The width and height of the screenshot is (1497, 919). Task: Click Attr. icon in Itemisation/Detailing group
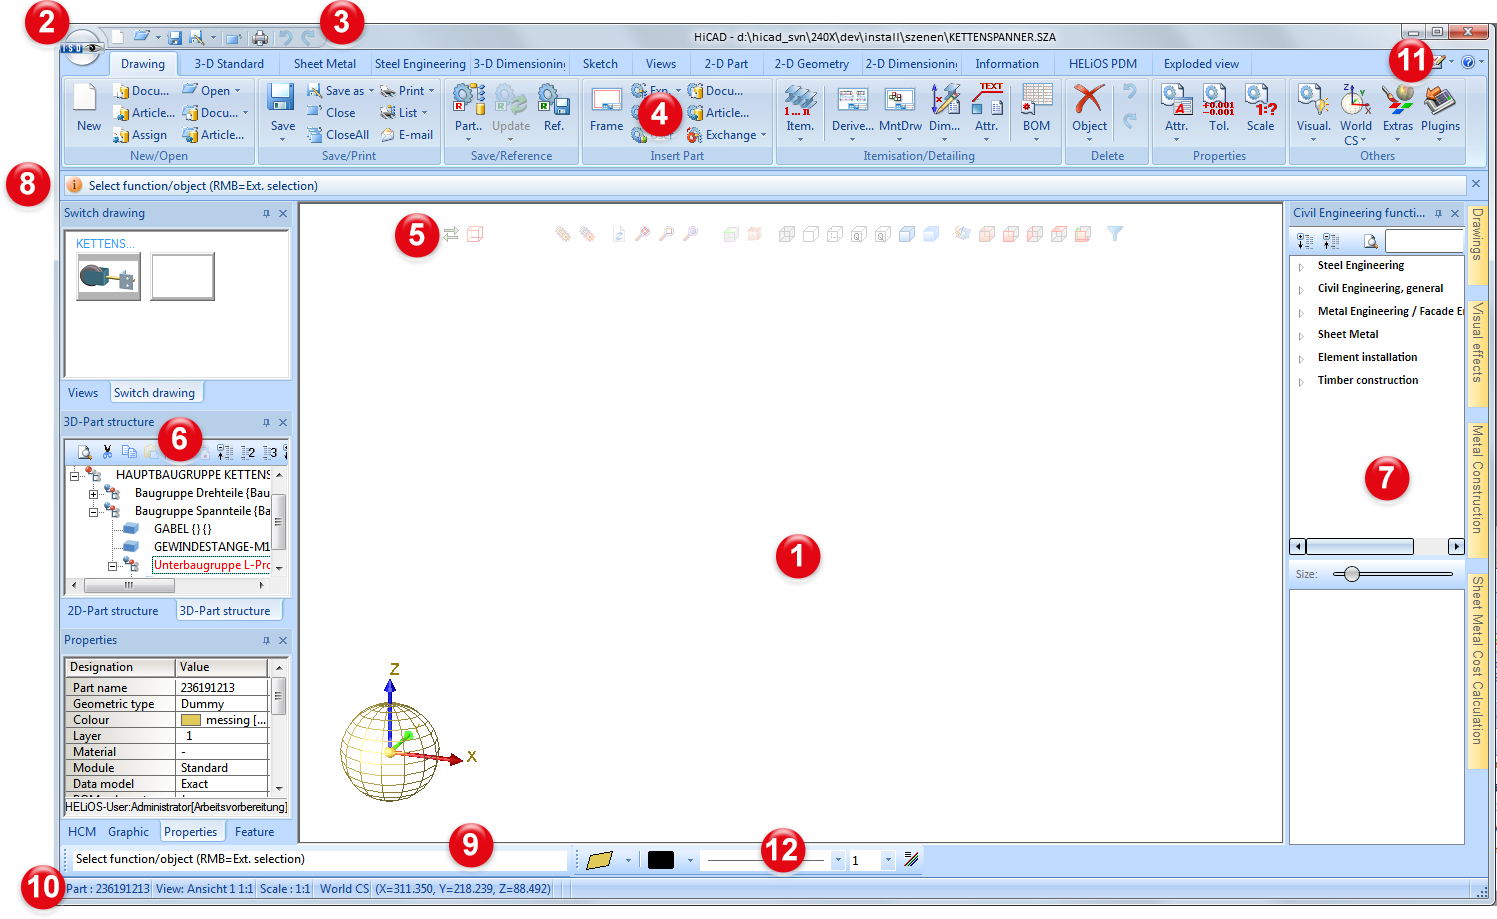(x=987, y=99)
